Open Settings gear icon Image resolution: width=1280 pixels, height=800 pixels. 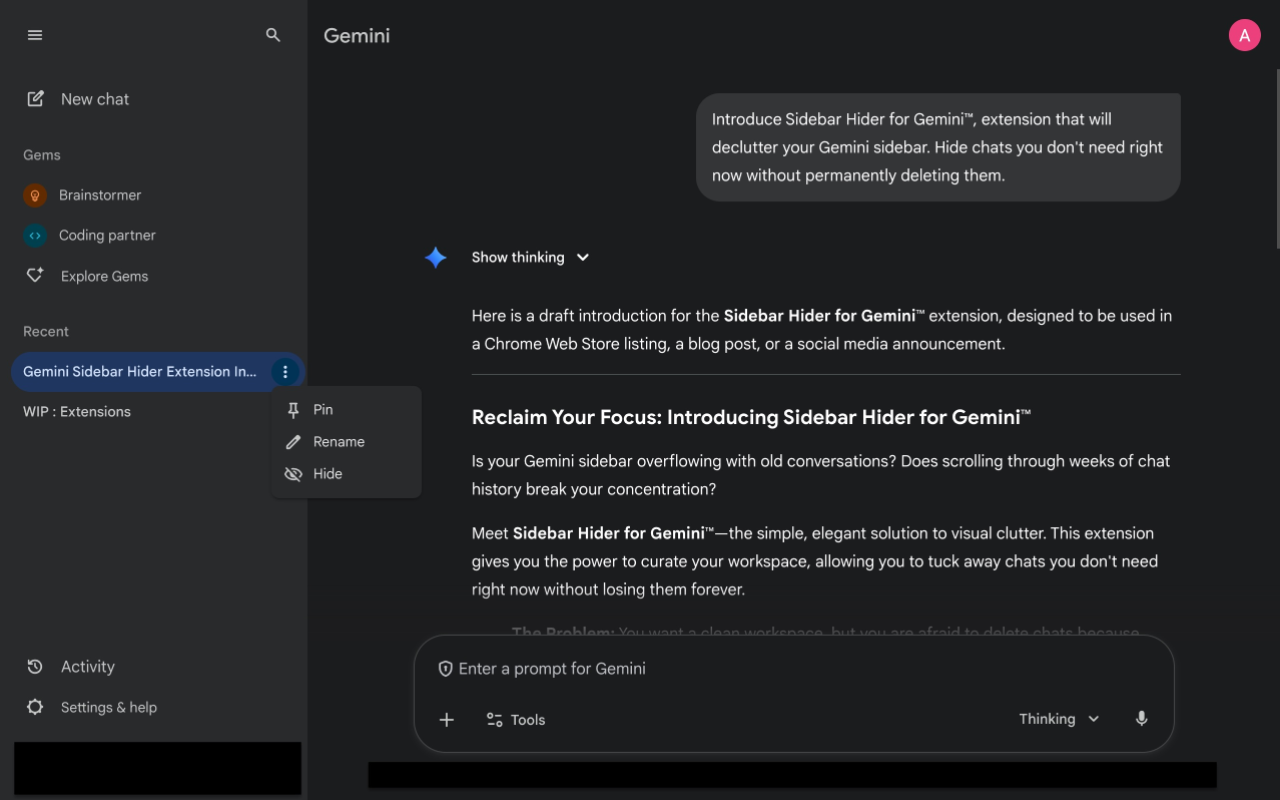[x=35, y=707]
